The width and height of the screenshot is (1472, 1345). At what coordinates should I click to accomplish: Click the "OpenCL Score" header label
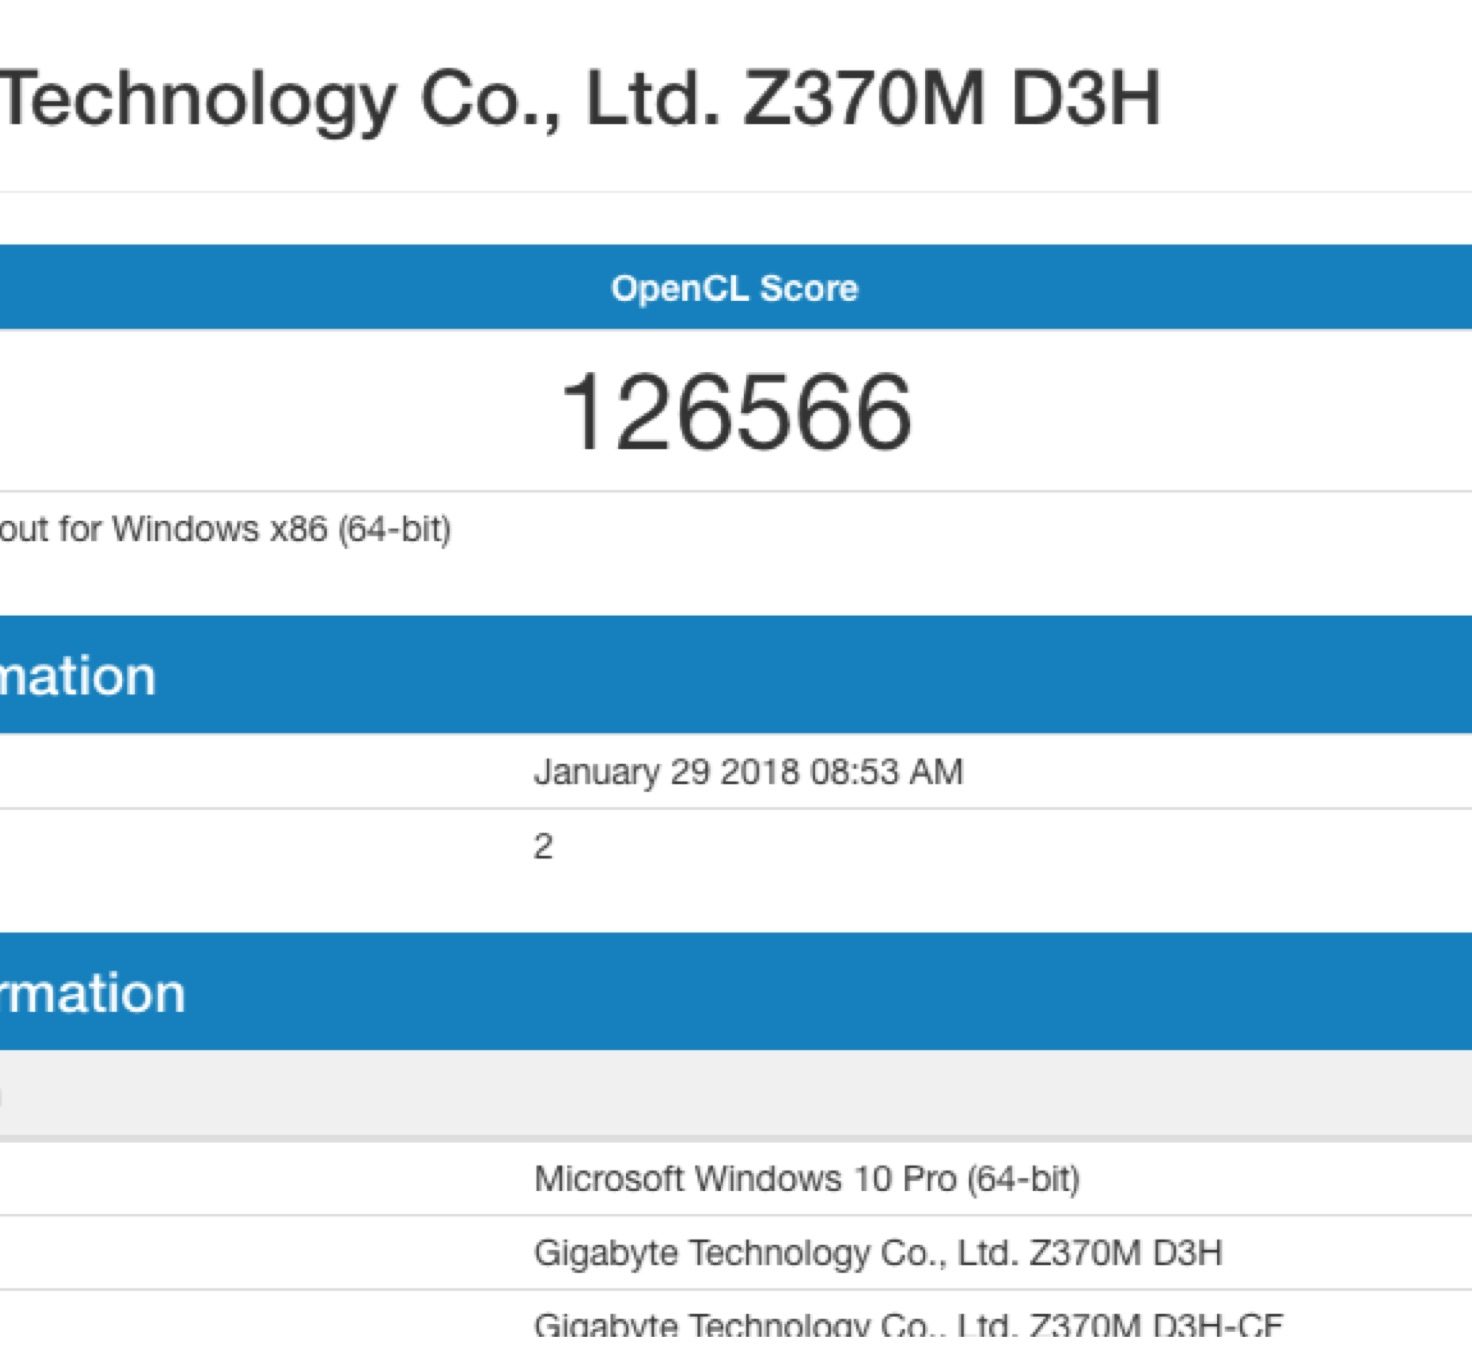734,288
